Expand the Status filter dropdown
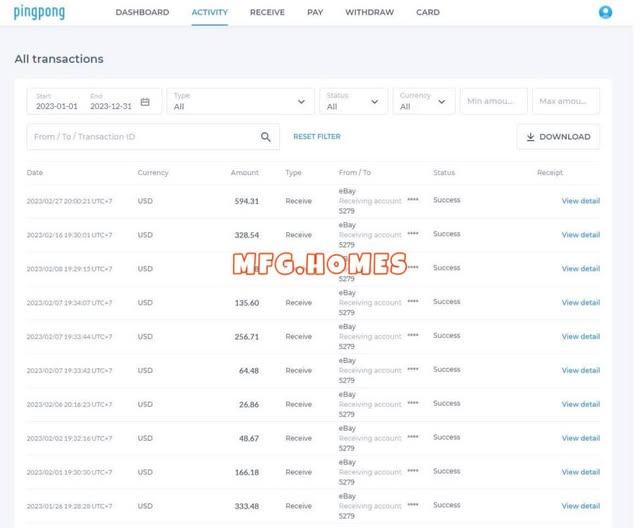The height and width of the screenshot is (528, 640). 353,101
